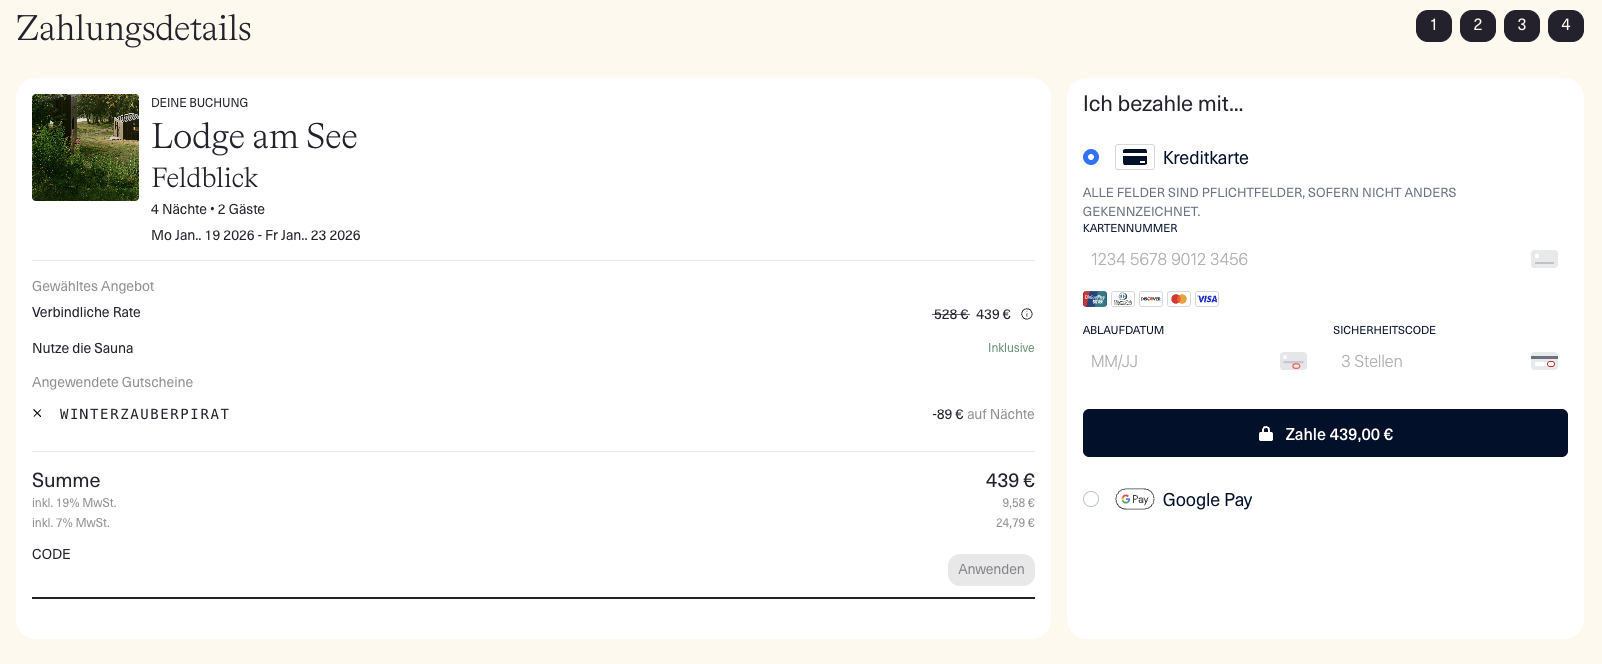
Task: Click the Visa card logo
Action: pyautogui.click(x=1207, y=299)
